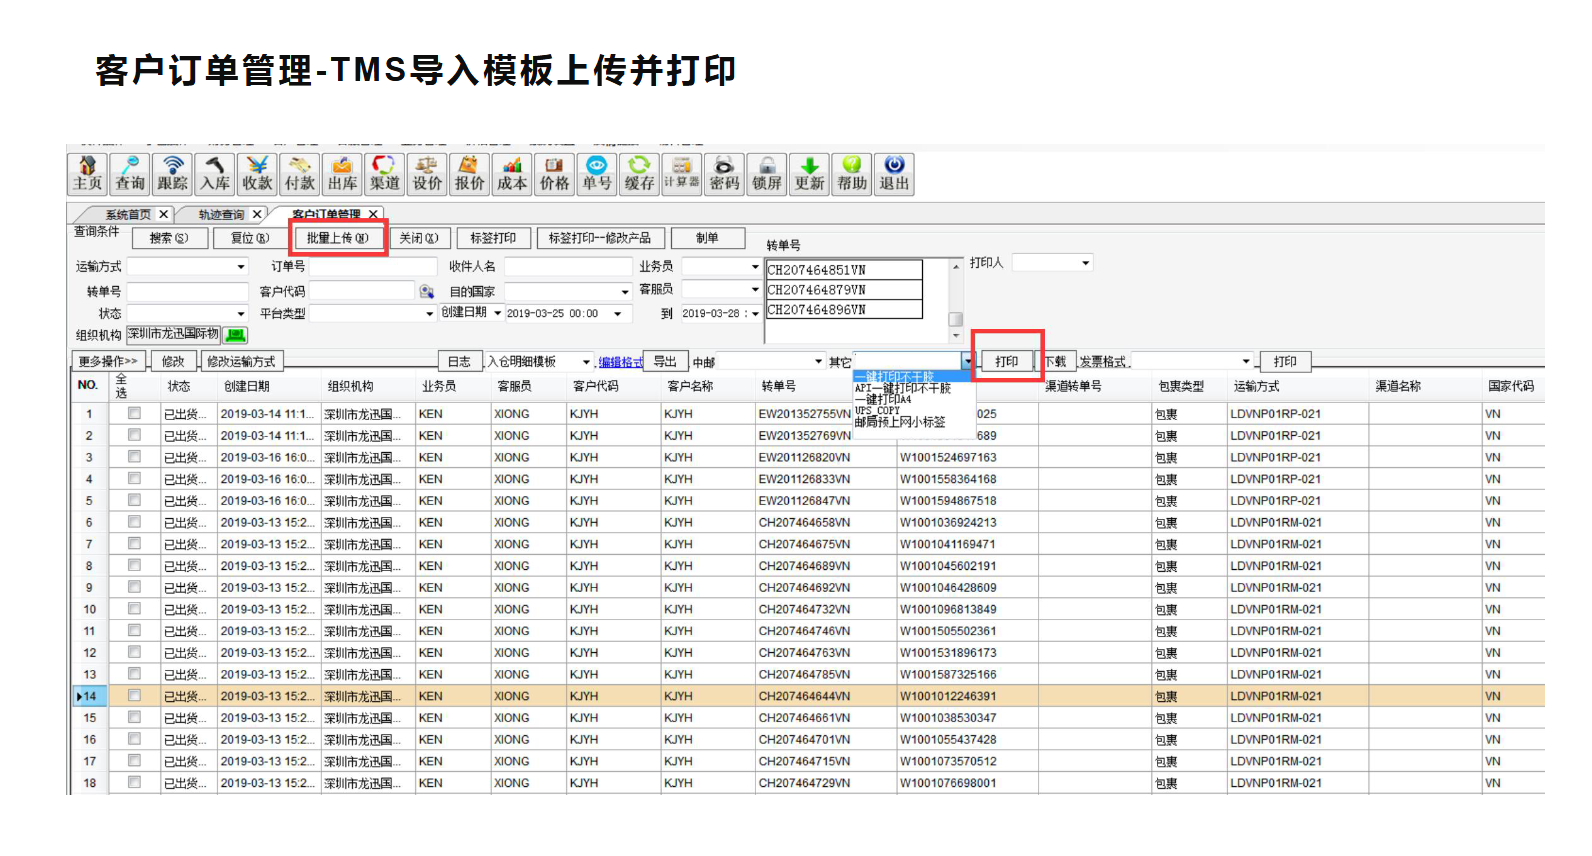Select API一键打印不干胶 from the dropdown list
1592x856 pixels.
[x=903, y=388]
